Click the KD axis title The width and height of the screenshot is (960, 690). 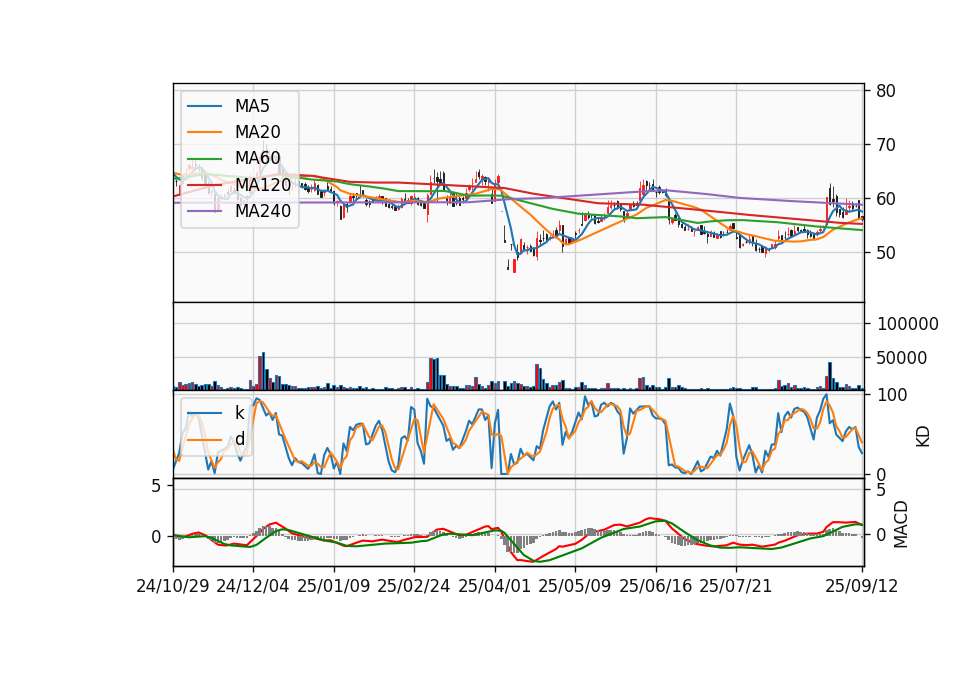[x=923, y=437]
